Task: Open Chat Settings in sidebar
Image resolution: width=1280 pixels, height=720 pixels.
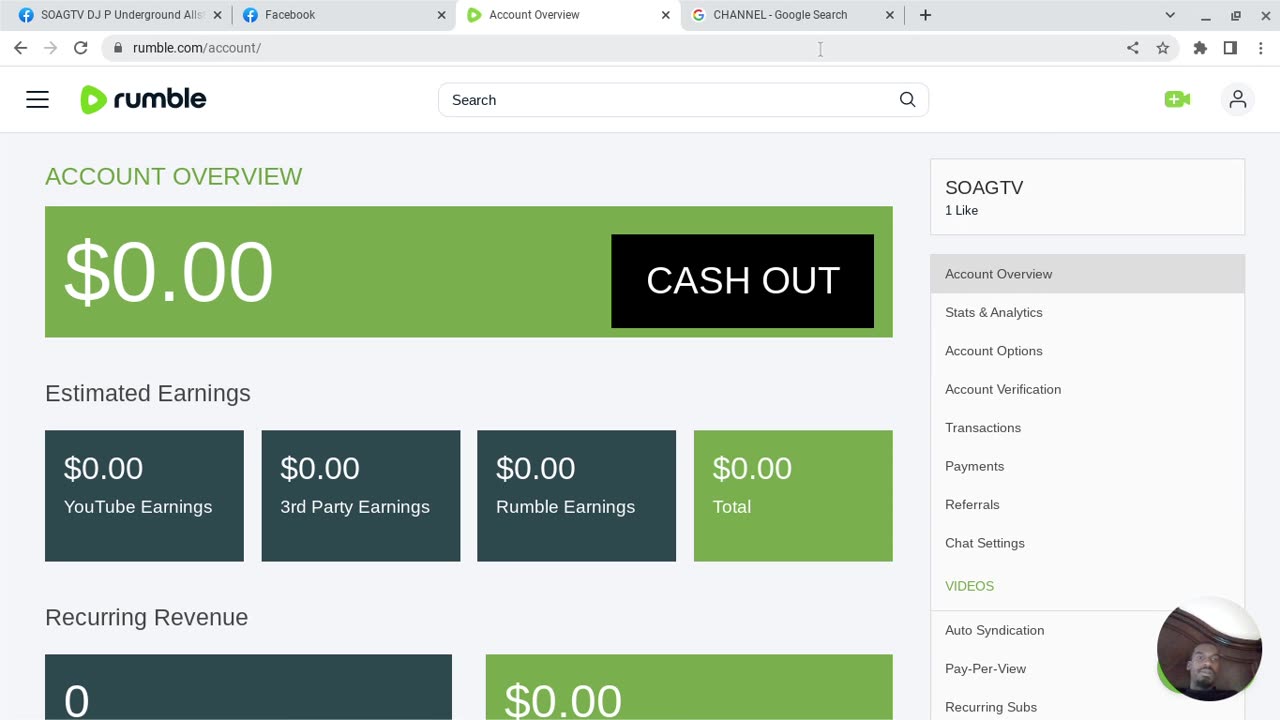Action: tap(1087, 543)
